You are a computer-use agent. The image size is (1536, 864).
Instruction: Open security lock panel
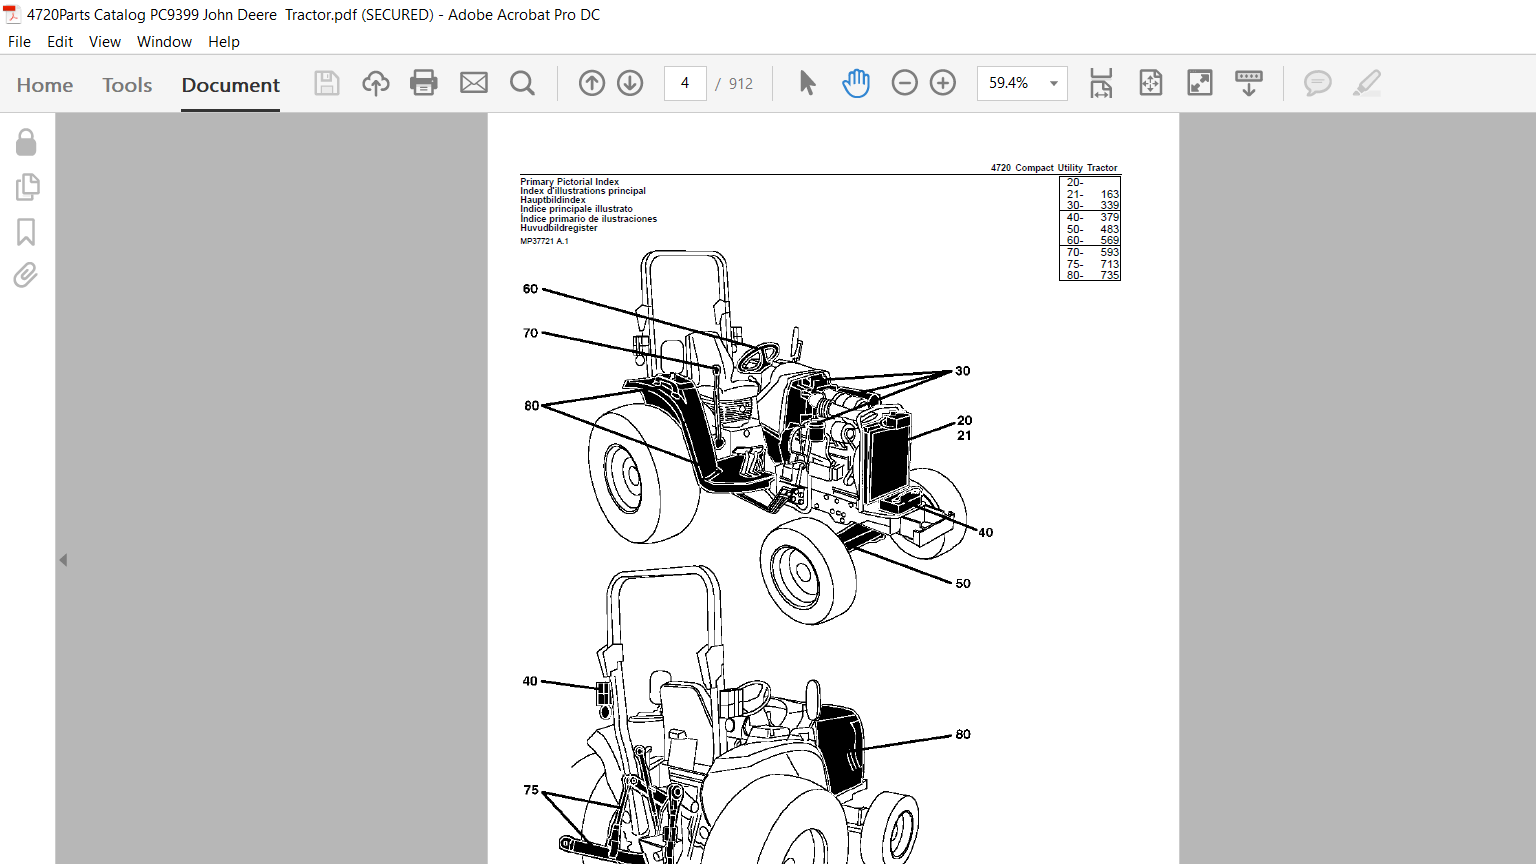pos(26,142)
